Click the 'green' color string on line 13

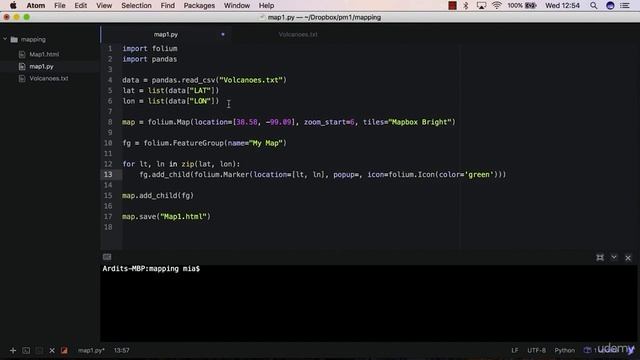(x=479, y=174)
